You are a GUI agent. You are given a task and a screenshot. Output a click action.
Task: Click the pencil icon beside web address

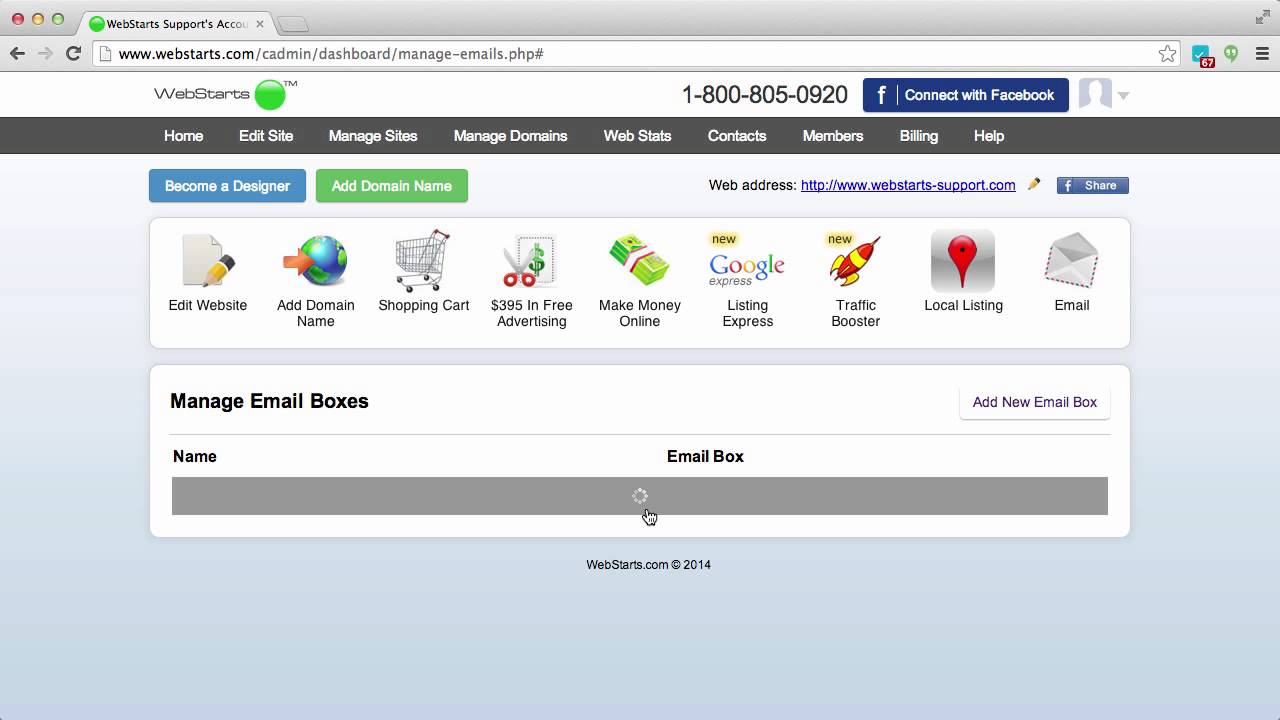(x=1034, y=184)
